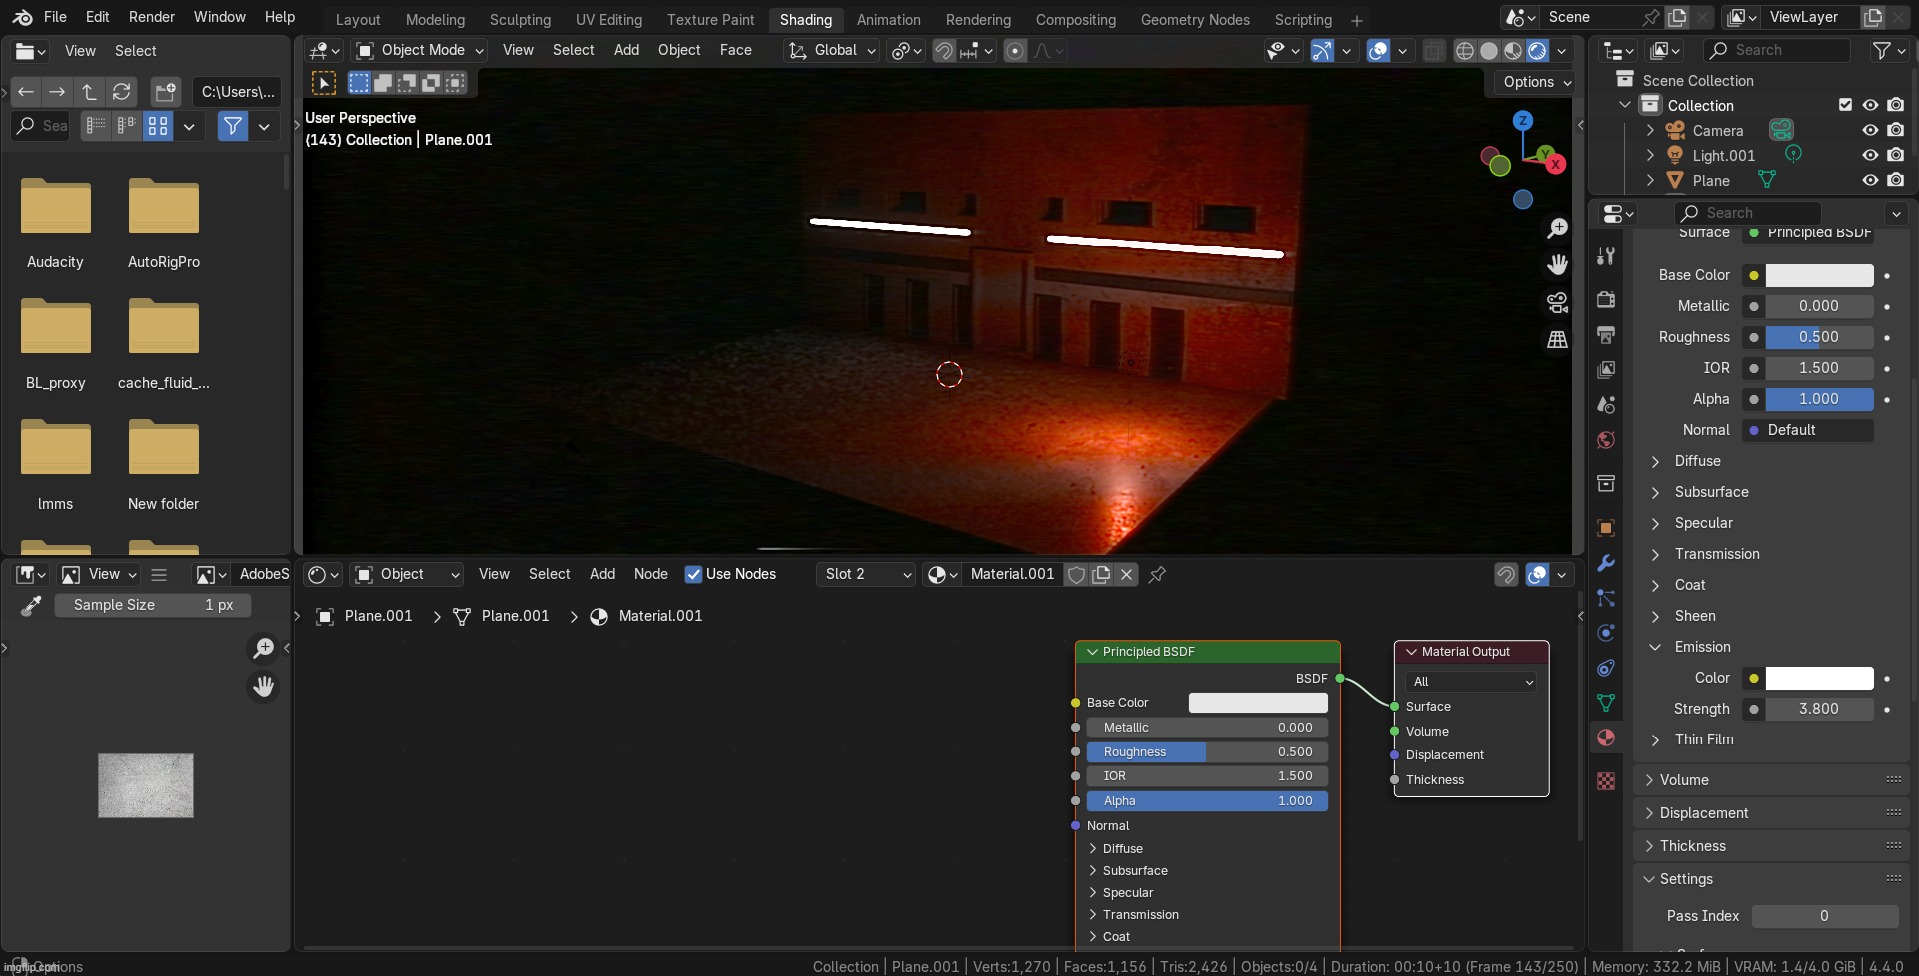Switch to the Layout workspace tab

click(358, 20)
